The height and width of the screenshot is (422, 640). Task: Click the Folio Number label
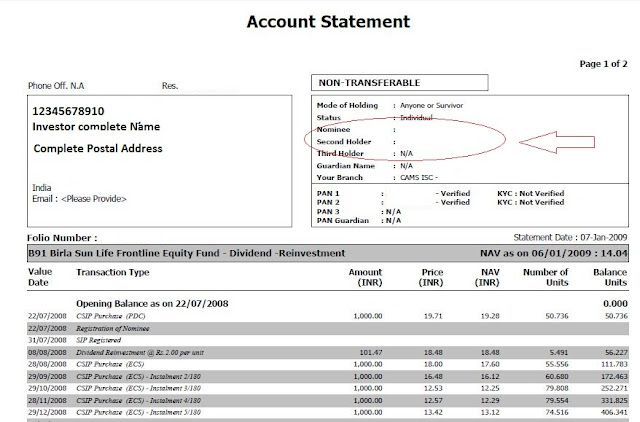pos(62,238)
